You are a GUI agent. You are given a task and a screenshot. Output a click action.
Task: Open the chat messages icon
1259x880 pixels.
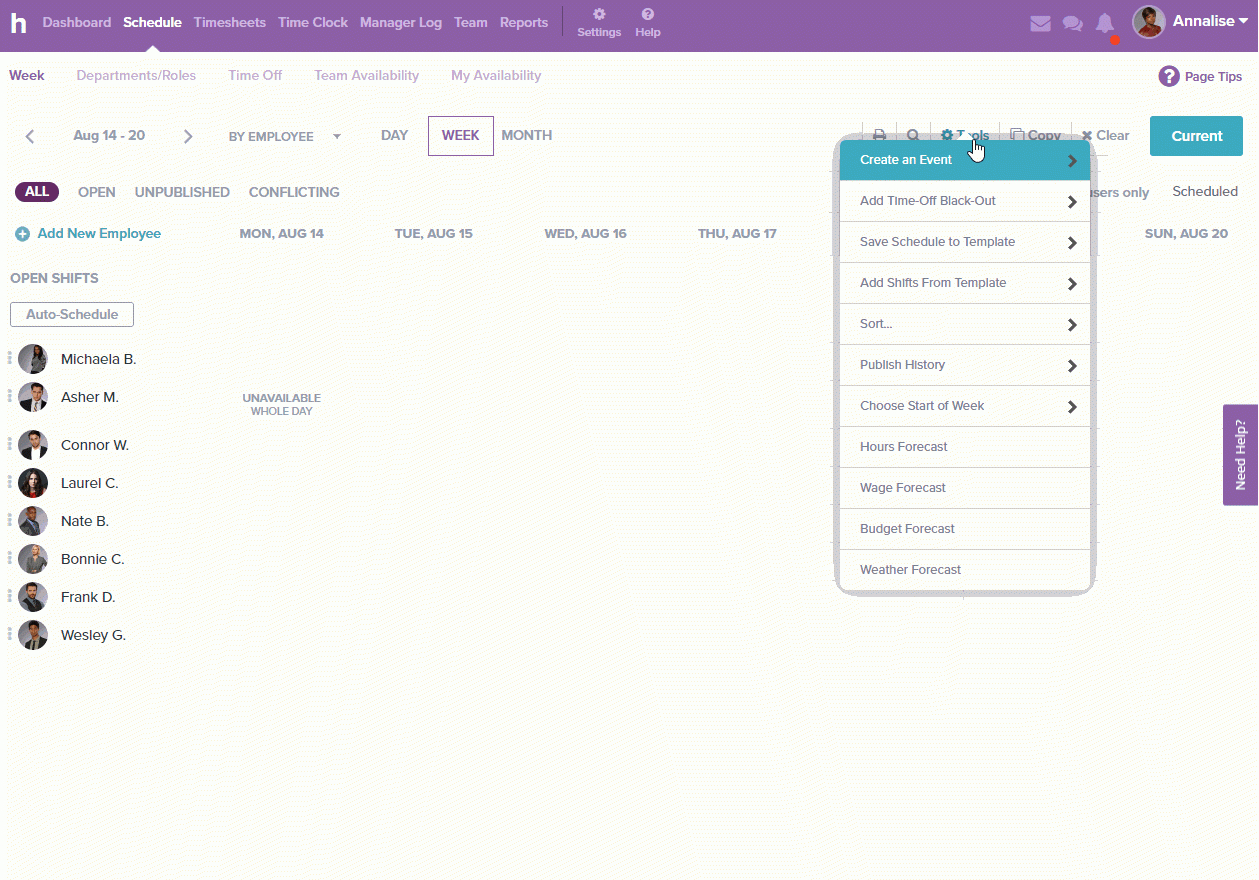coord(1073,23)
